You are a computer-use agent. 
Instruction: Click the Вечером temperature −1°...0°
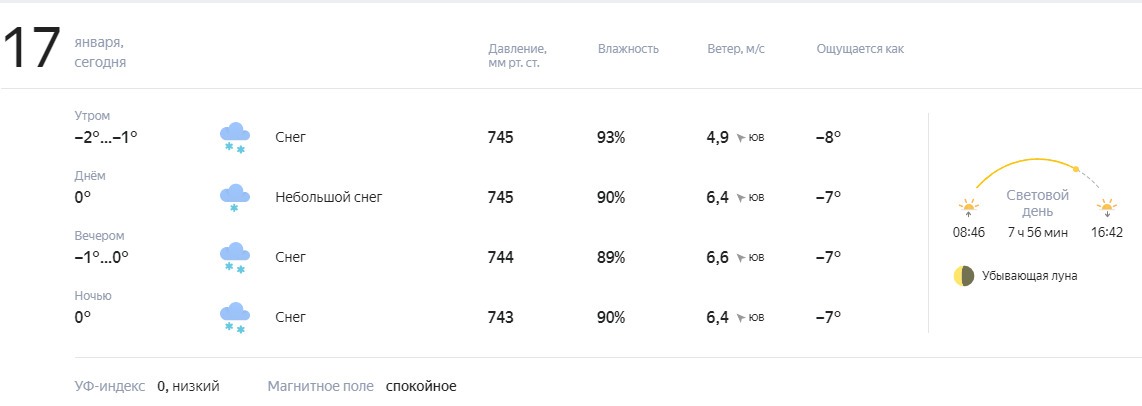101,257
